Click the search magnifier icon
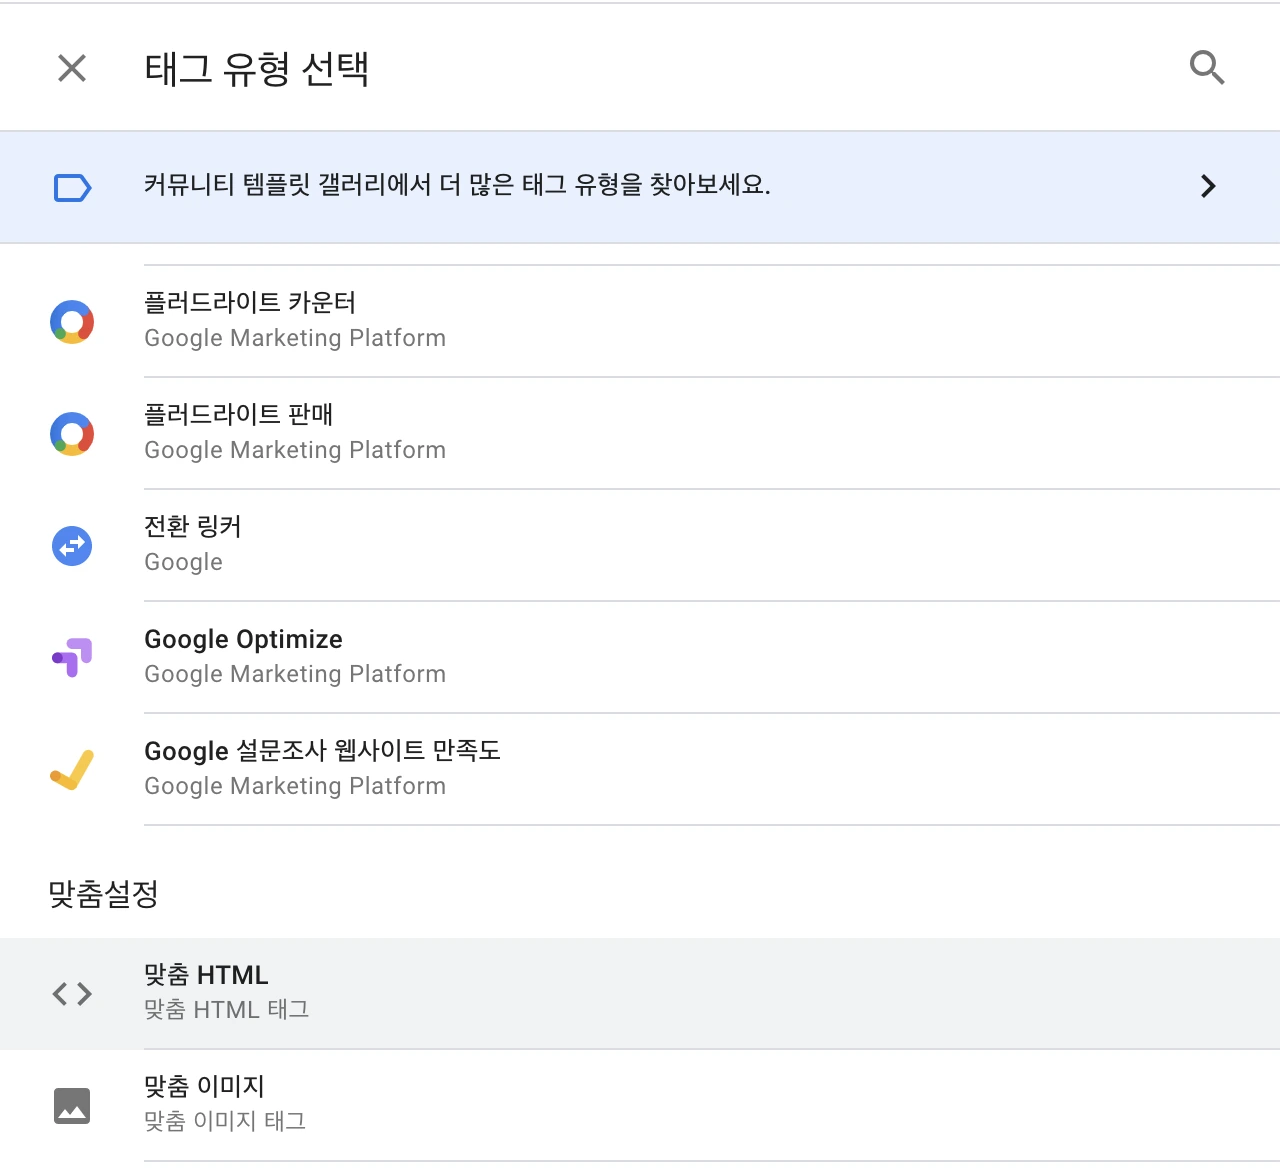Screen dimensions: 1280x1170 pyautogui.click(x=1207, y=68)
